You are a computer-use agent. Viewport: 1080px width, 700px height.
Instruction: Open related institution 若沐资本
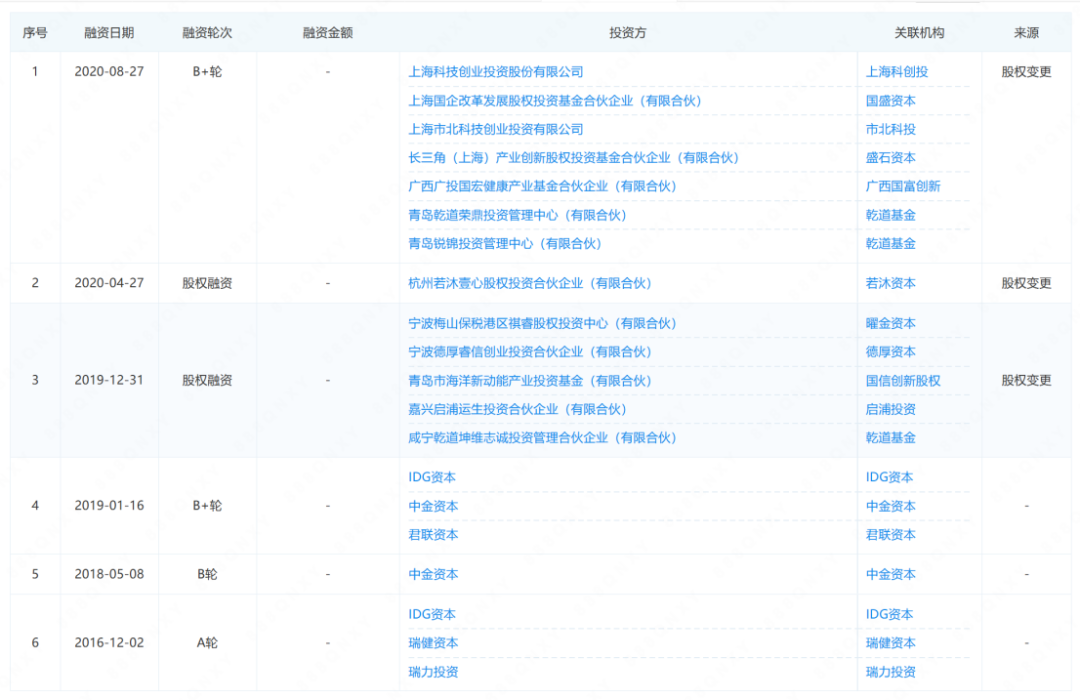click(x=891, y=283)
